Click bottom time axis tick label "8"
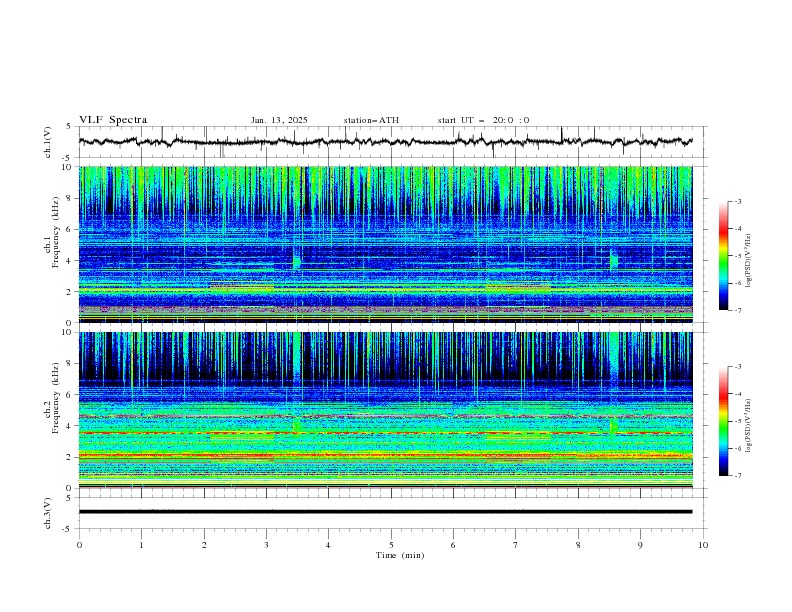This screenshot has width=792, height=612. coord(578,545)
